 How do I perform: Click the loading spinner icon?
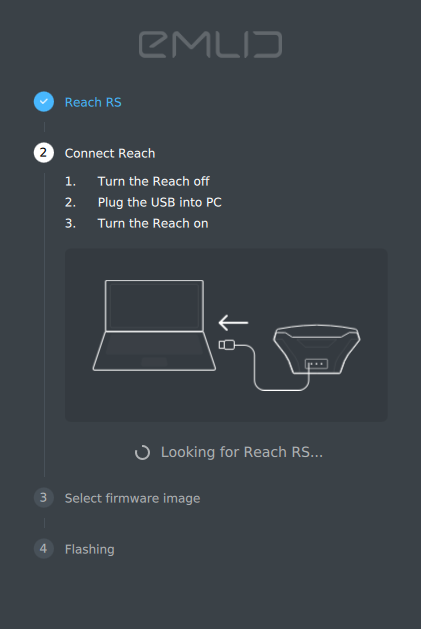(x=142, y=452)
